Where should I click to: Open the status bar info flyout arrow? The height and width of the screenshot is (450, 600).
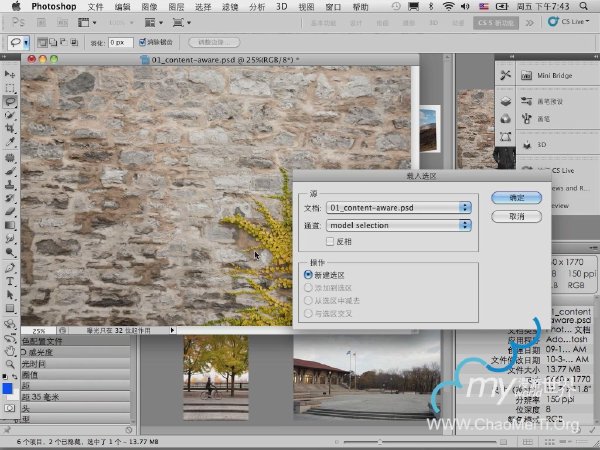coord(172,330)
